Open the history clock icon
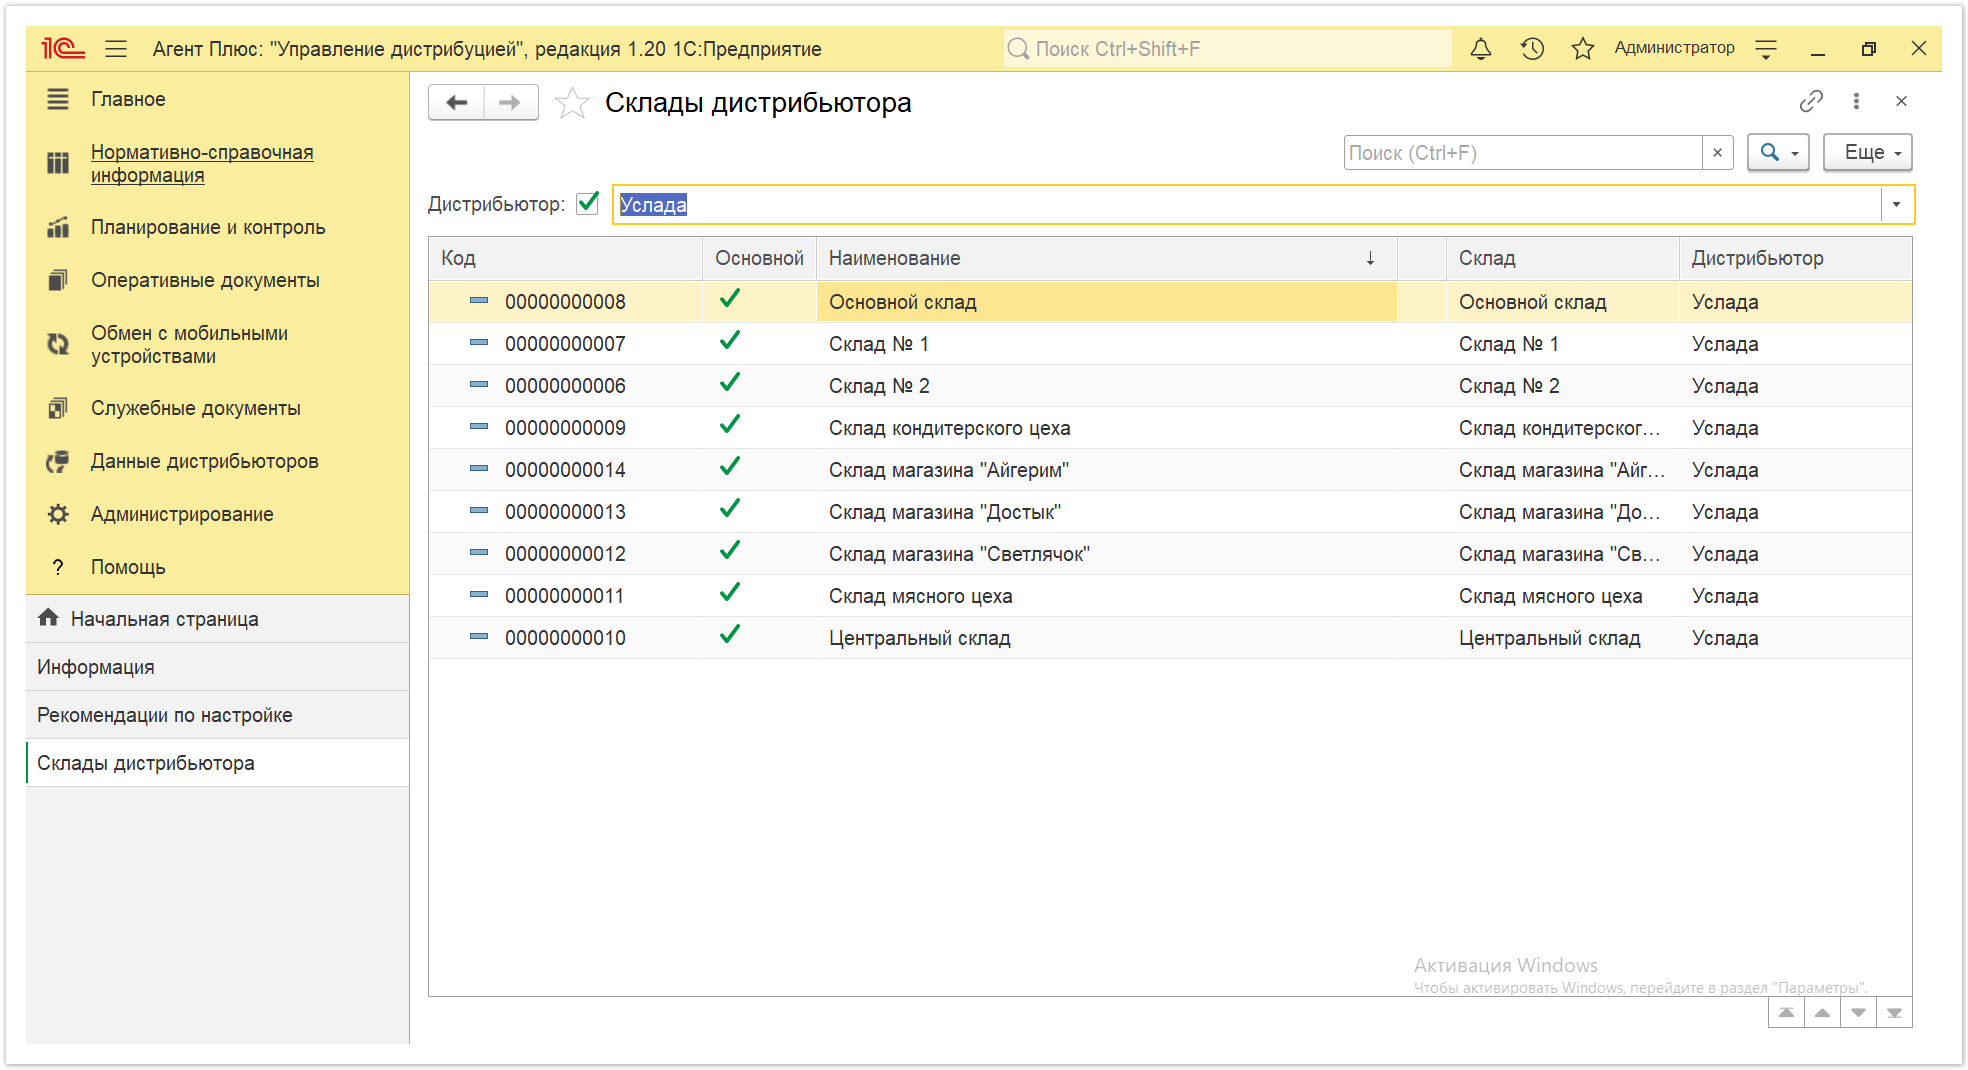This screenshot has height=1070, width=1968. (x=1532, y=48)
